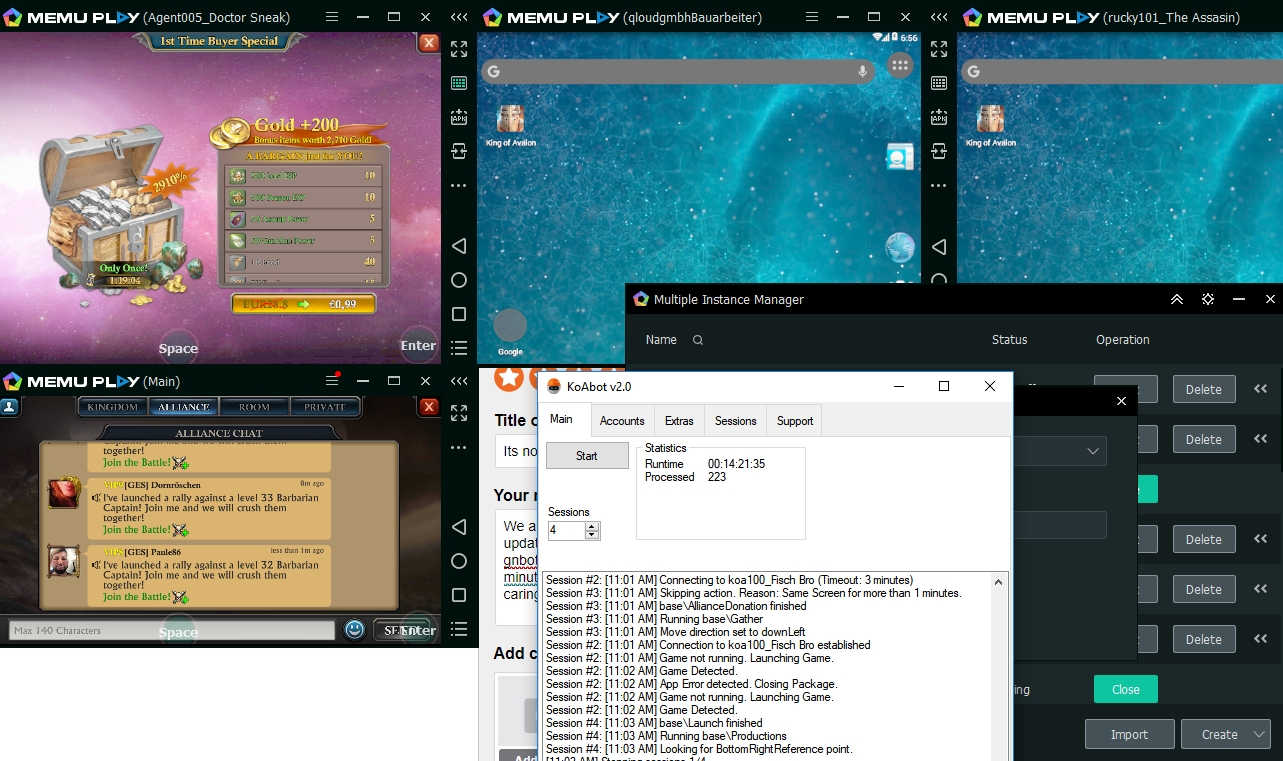Screen dimensions: 1283x761
Task: Switch to the Extras tab in KoAbot
Action: pos(679,421)
